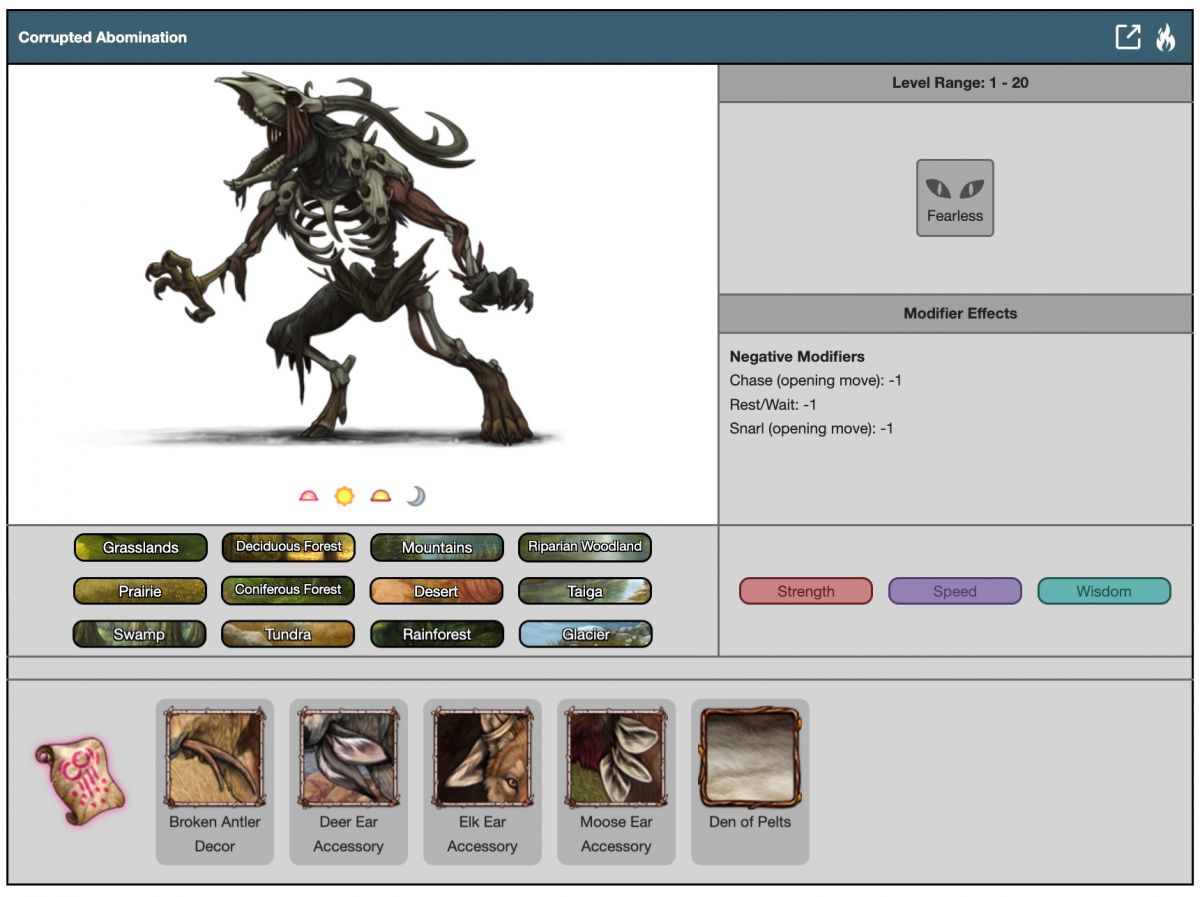Open Deer Ear Accessory item
Viewport: 1200px width, 897px height.
[348, 757]
